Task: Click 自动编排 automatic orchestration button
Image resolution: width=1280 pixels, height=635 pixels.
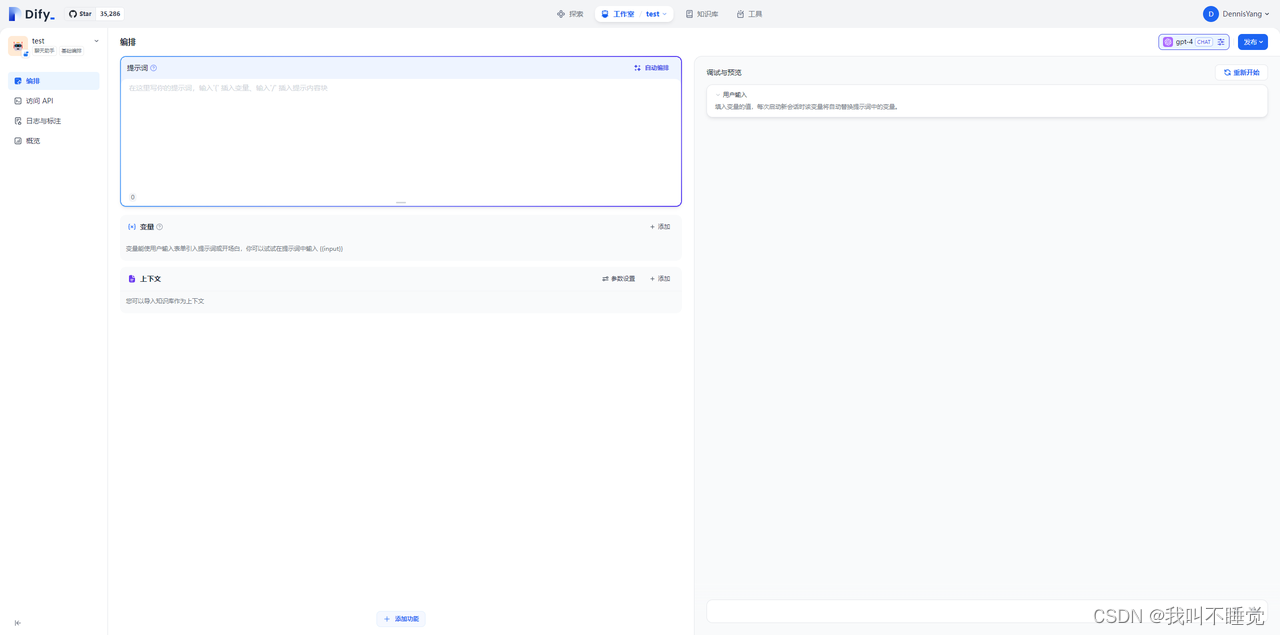Action: tap(651, 68)
